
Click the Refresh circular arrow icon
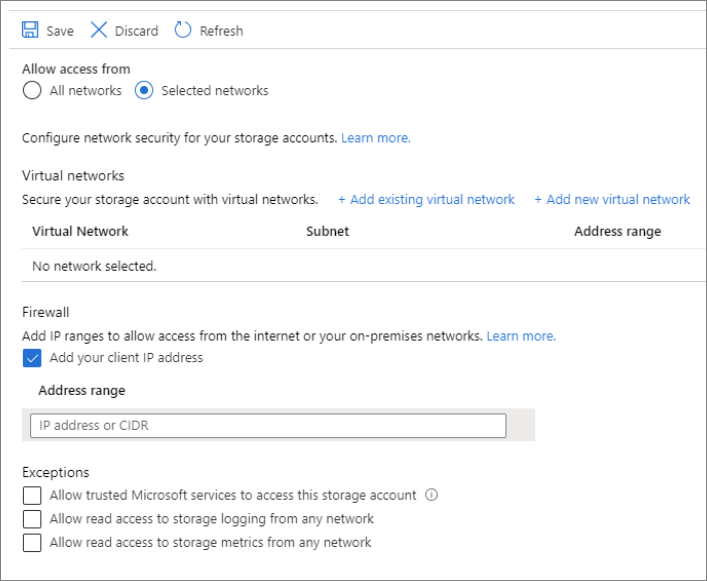[183, 30]
